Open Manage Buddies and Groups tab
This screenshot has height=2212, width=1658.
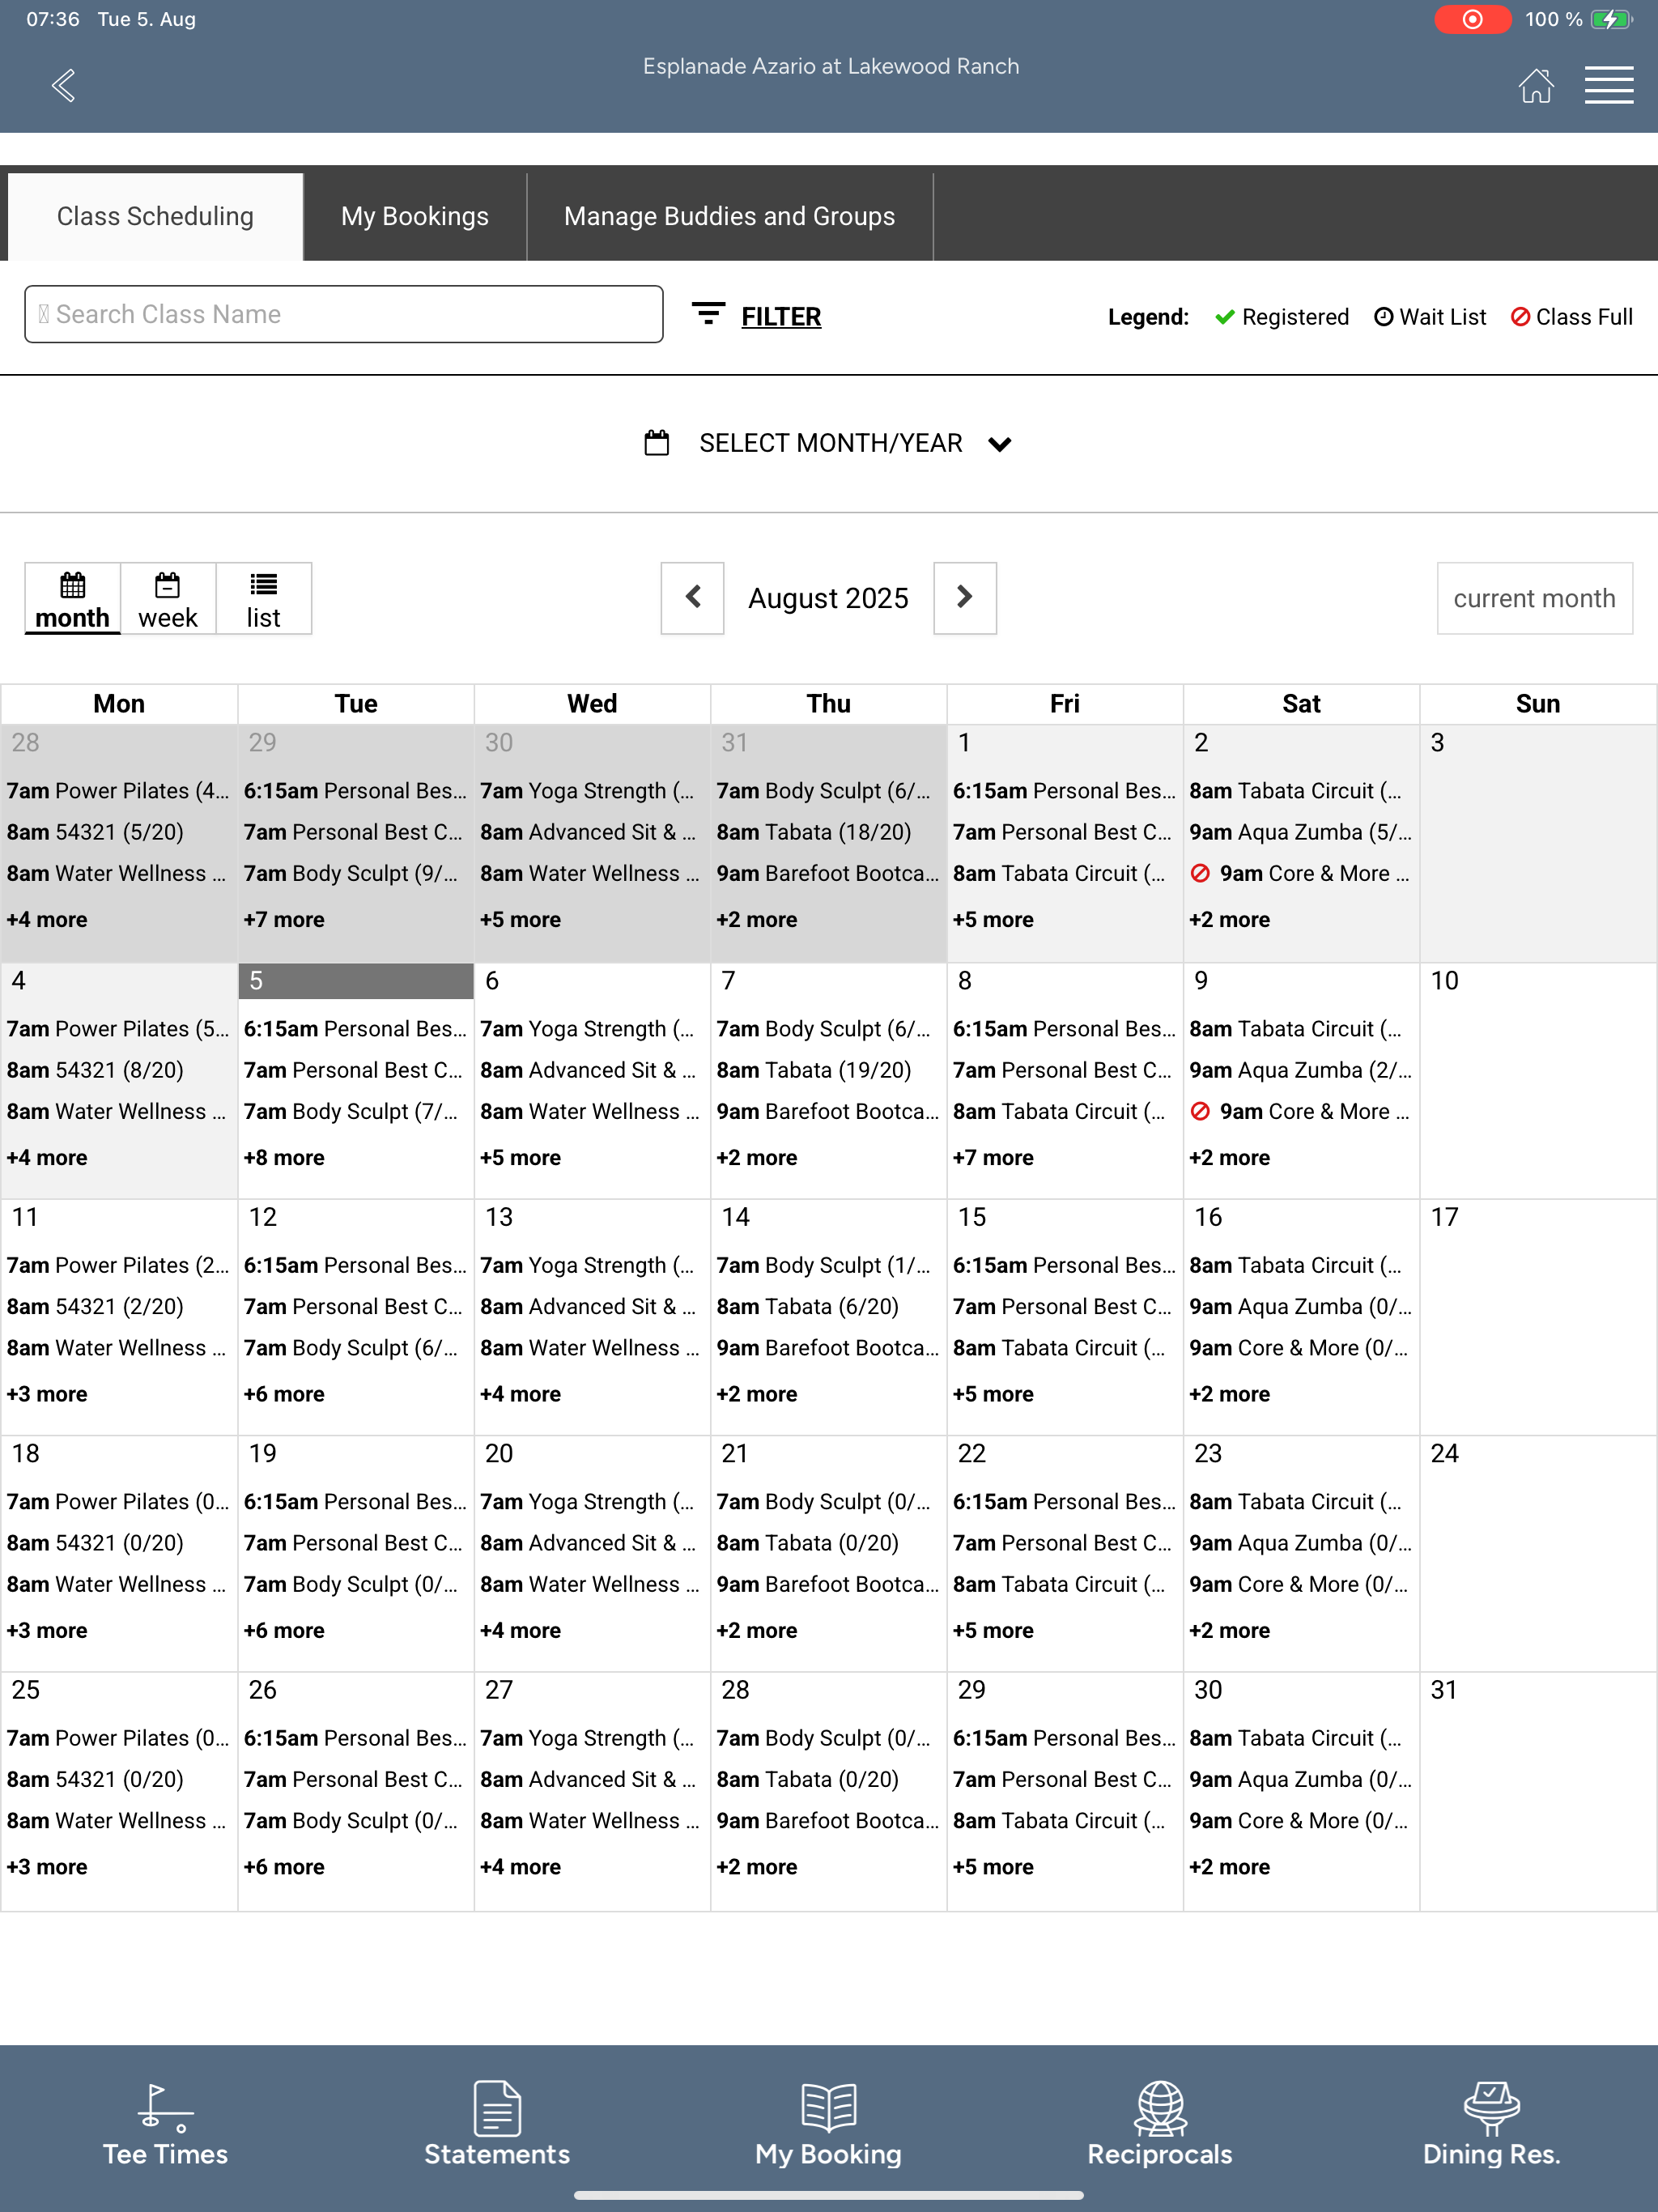(729, 216)
